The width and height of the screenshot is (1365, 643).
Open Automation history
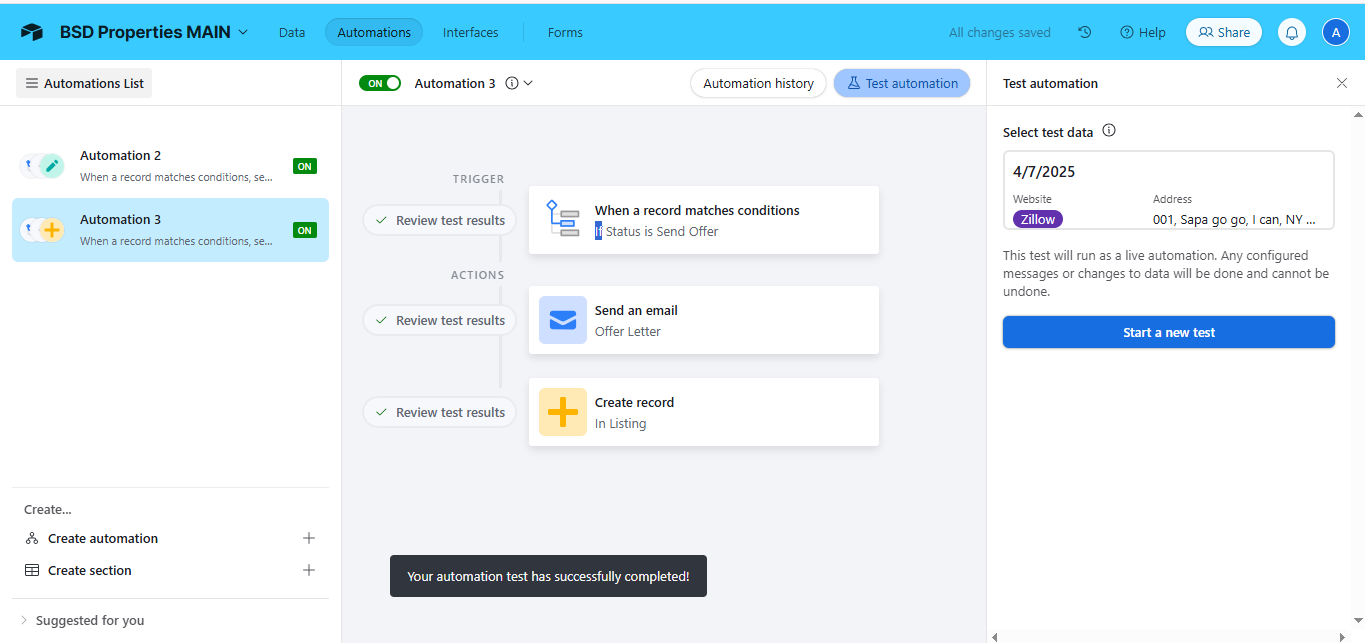[x=758, y=83]
